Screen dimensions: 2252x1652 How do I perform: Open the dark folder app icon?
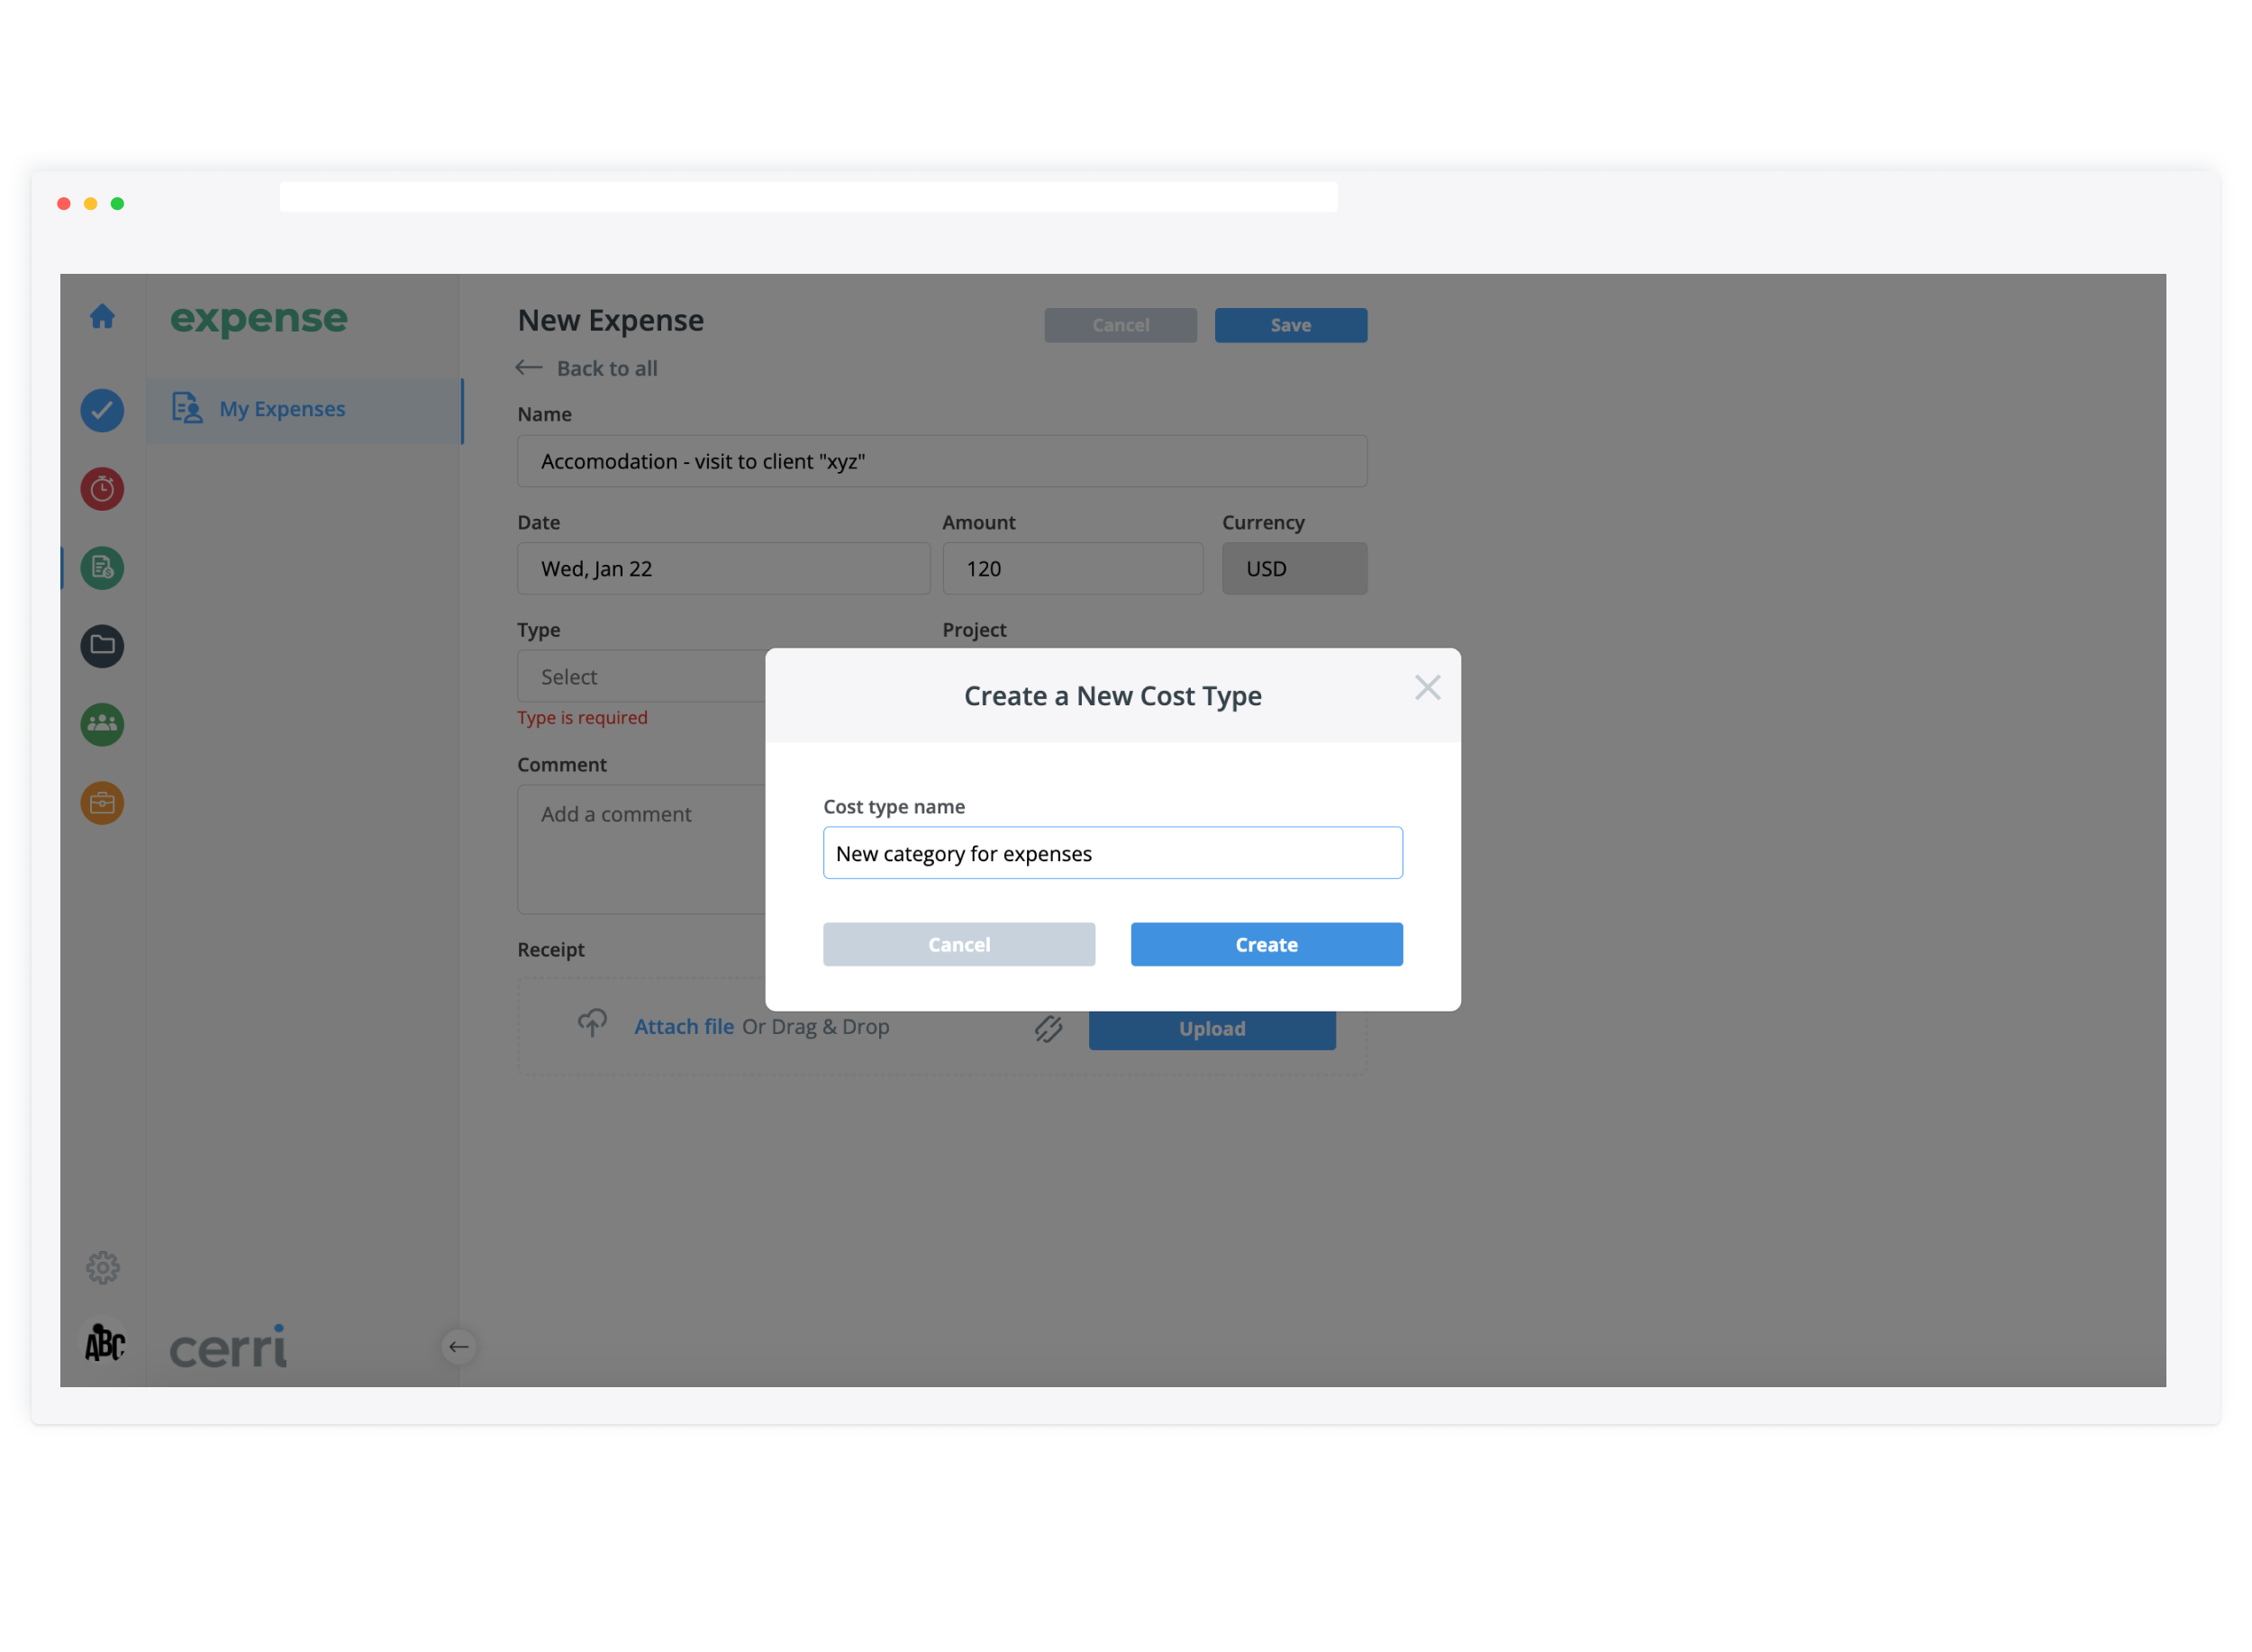[102, 646]
